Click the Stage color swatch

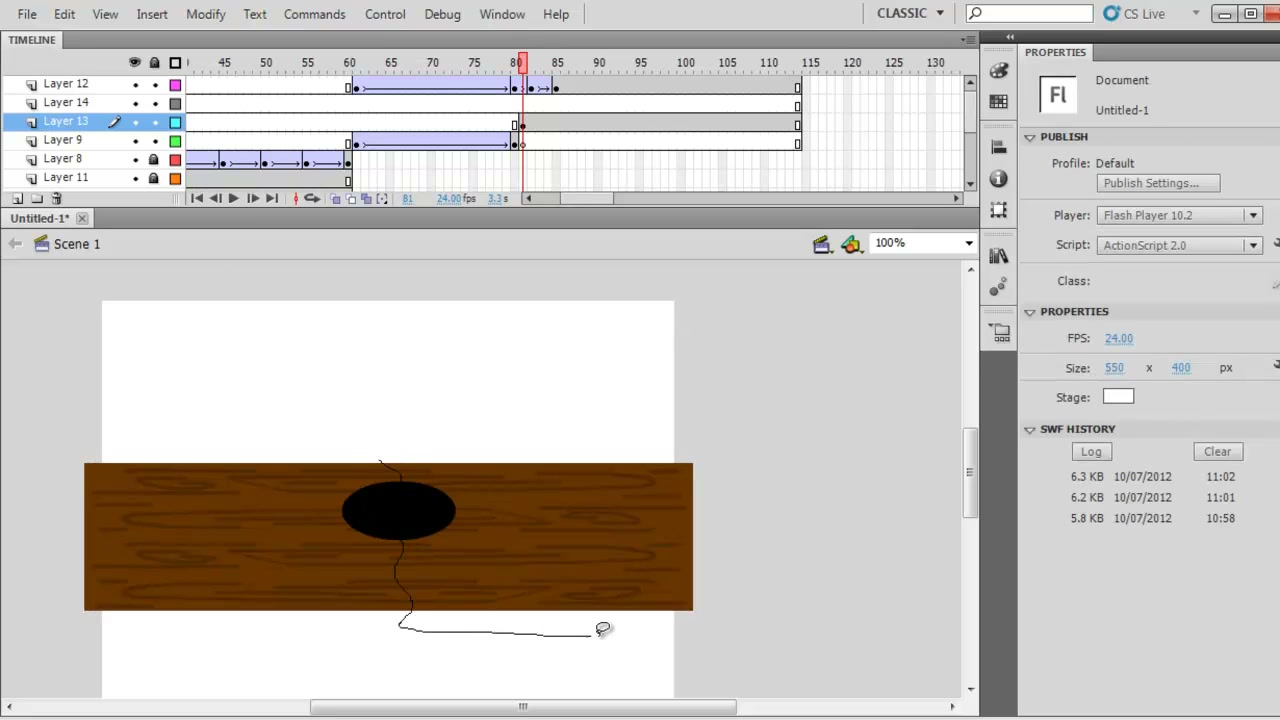(1118, 397)
